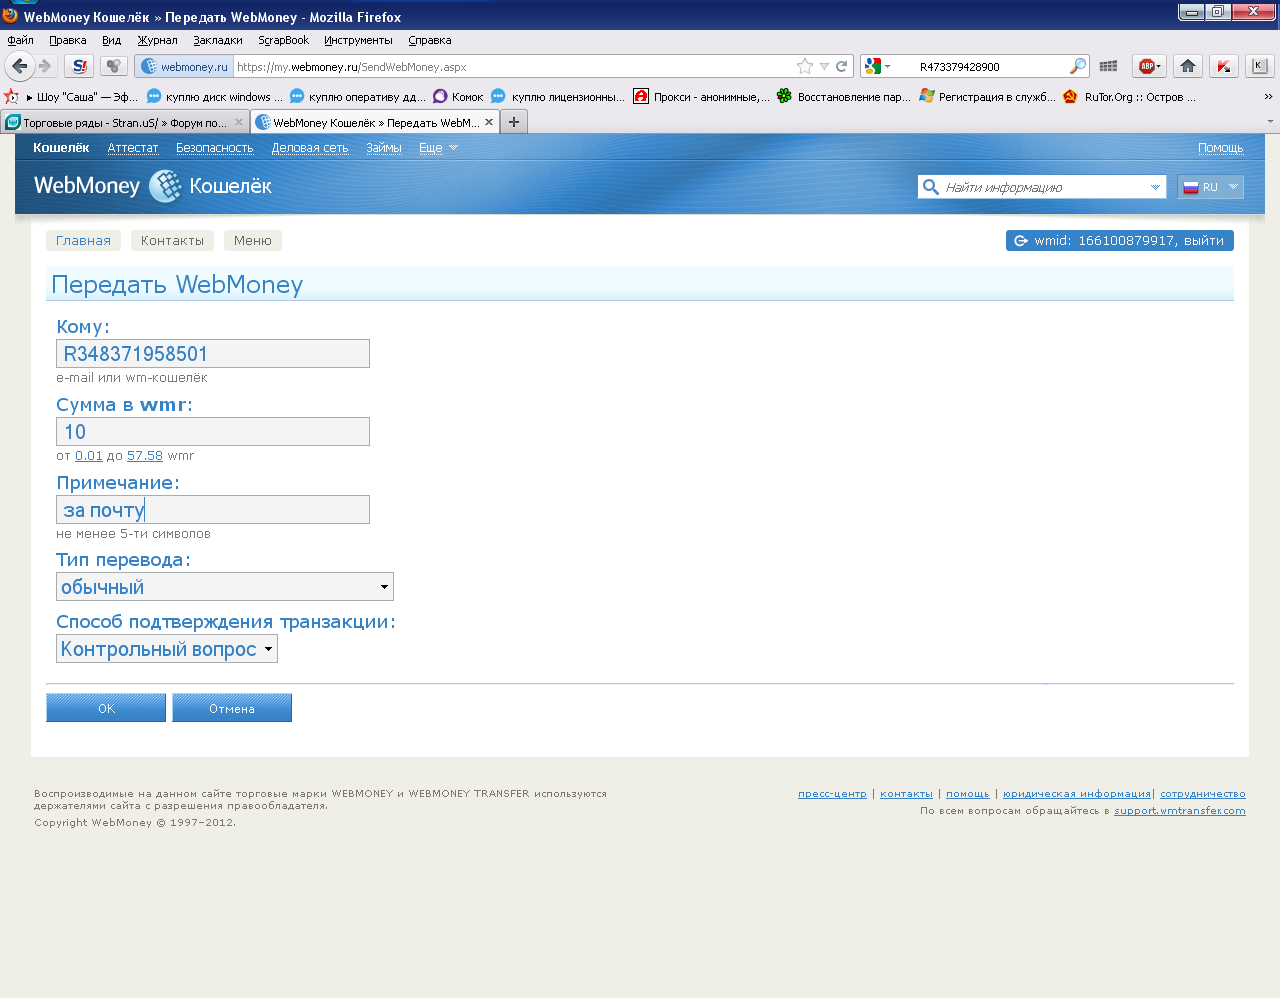Click the Помощь link at top right
Image resolution: width=1280 pixels, height=998 pixels.
click(1221, 148)
